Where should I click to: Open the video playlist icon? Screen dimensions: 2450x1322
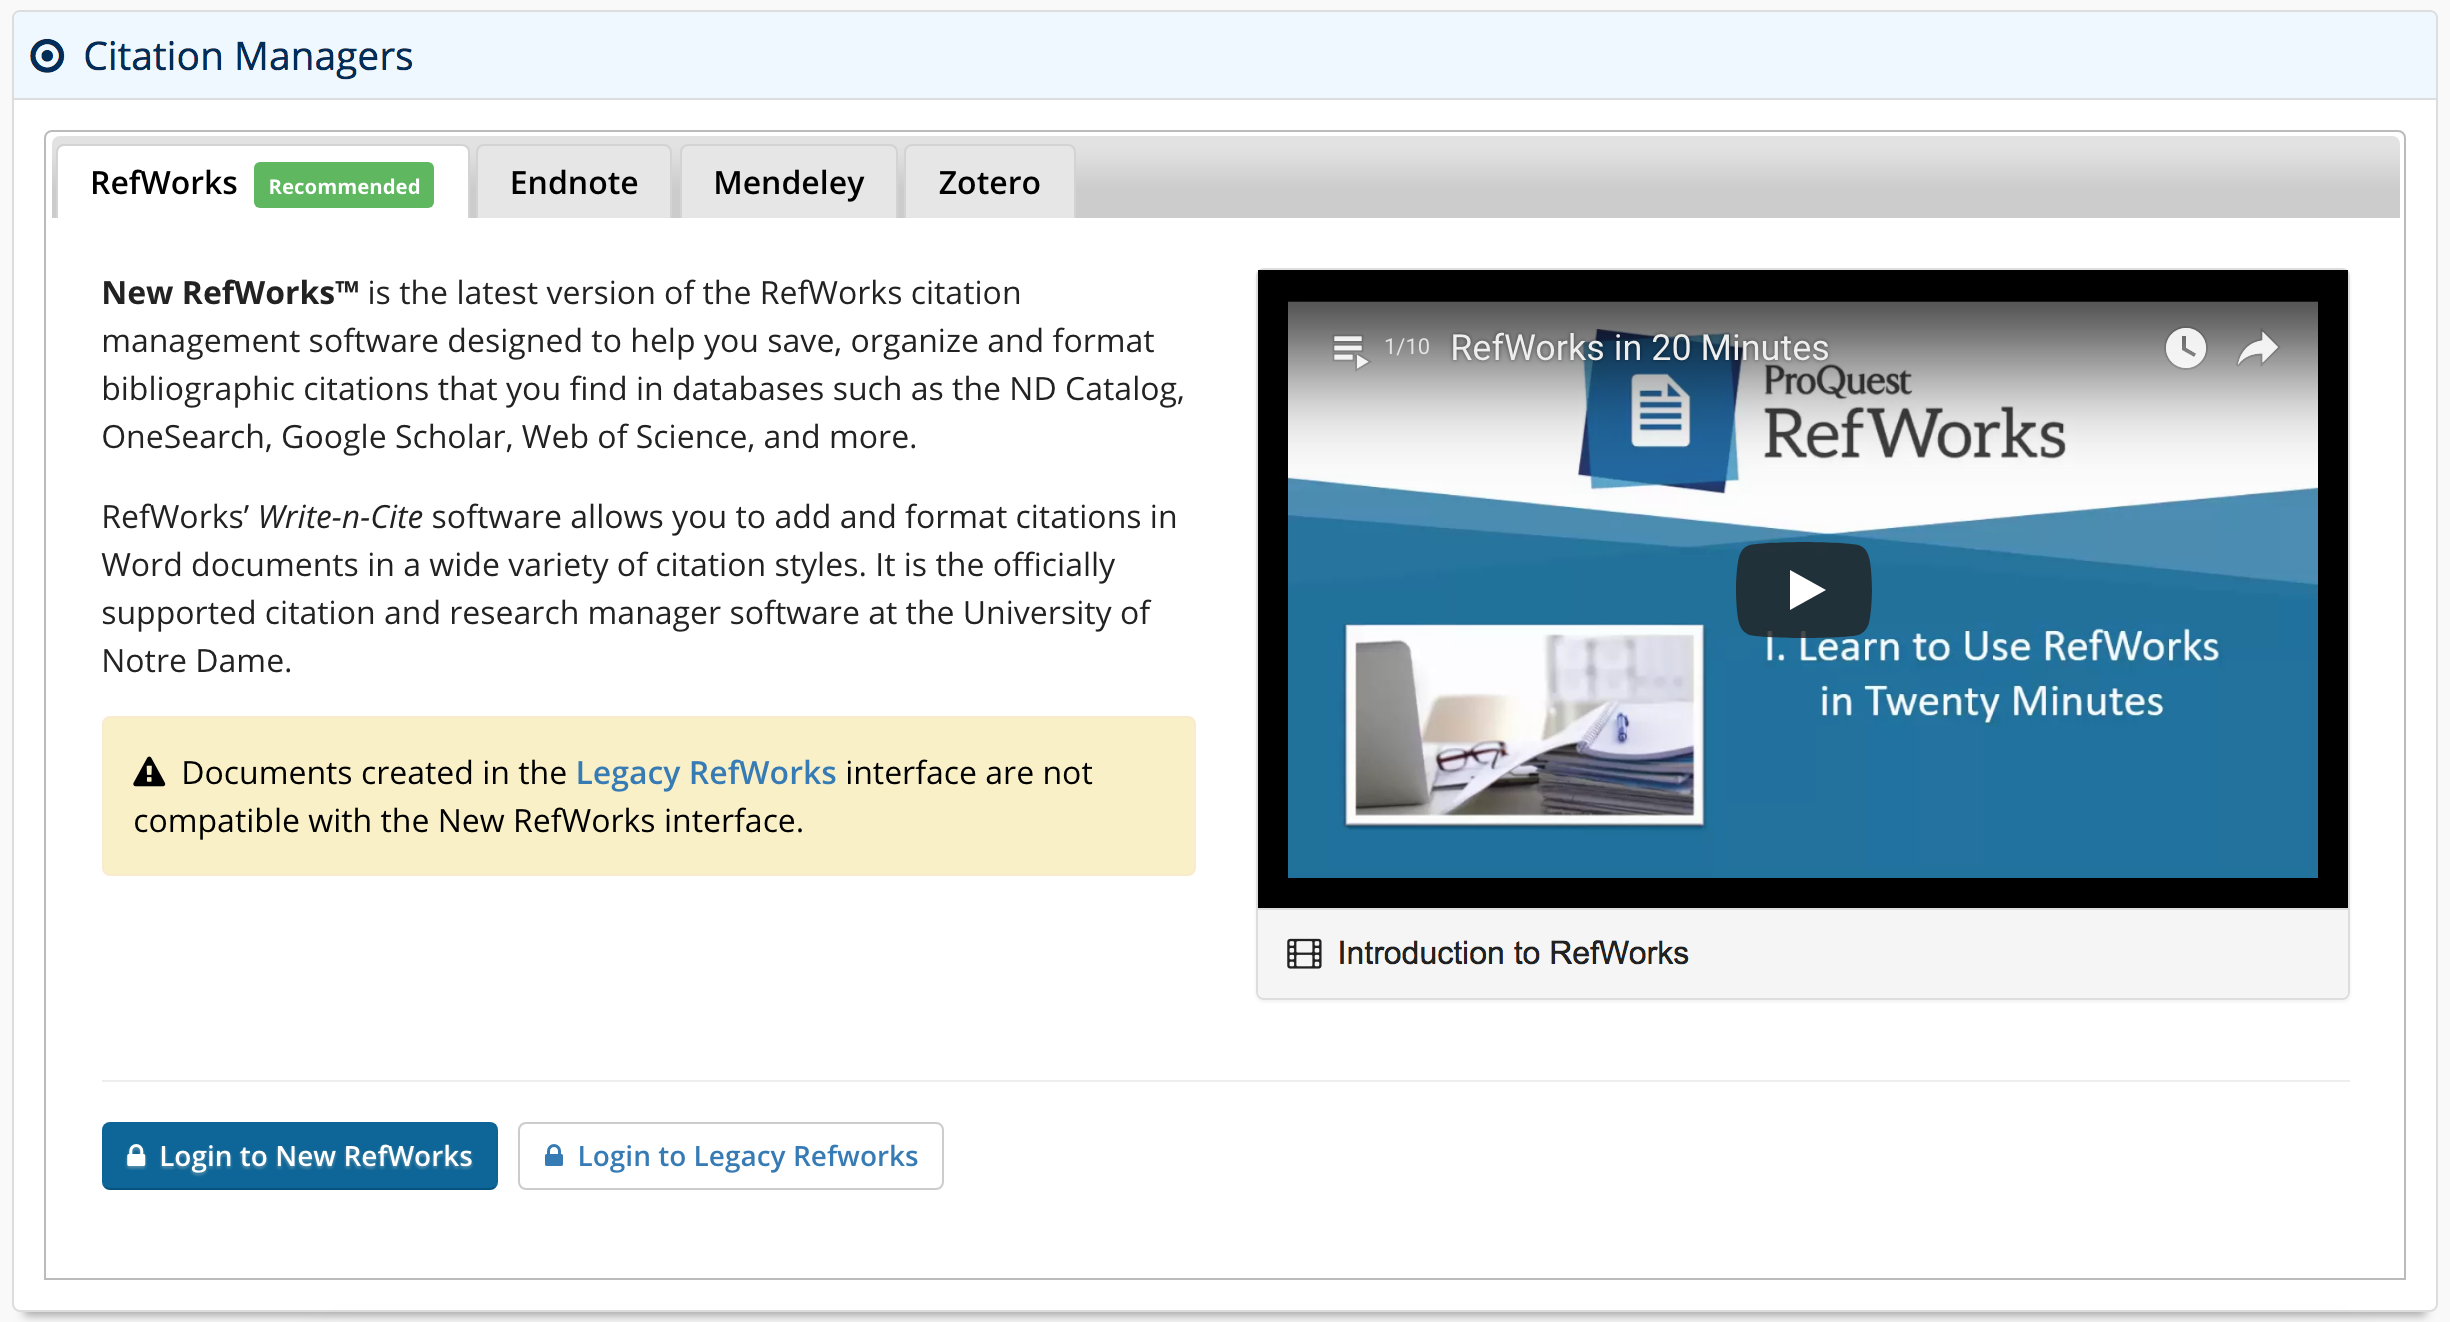(x=1349, y=349)
